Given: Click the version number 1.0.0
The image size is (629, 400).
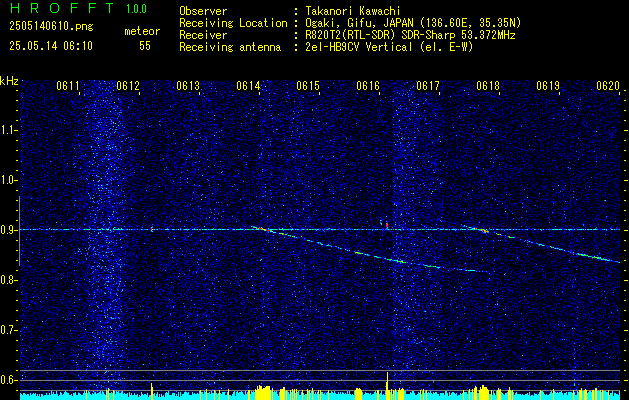Looking at the screenshot, I should tap(136, 8).
